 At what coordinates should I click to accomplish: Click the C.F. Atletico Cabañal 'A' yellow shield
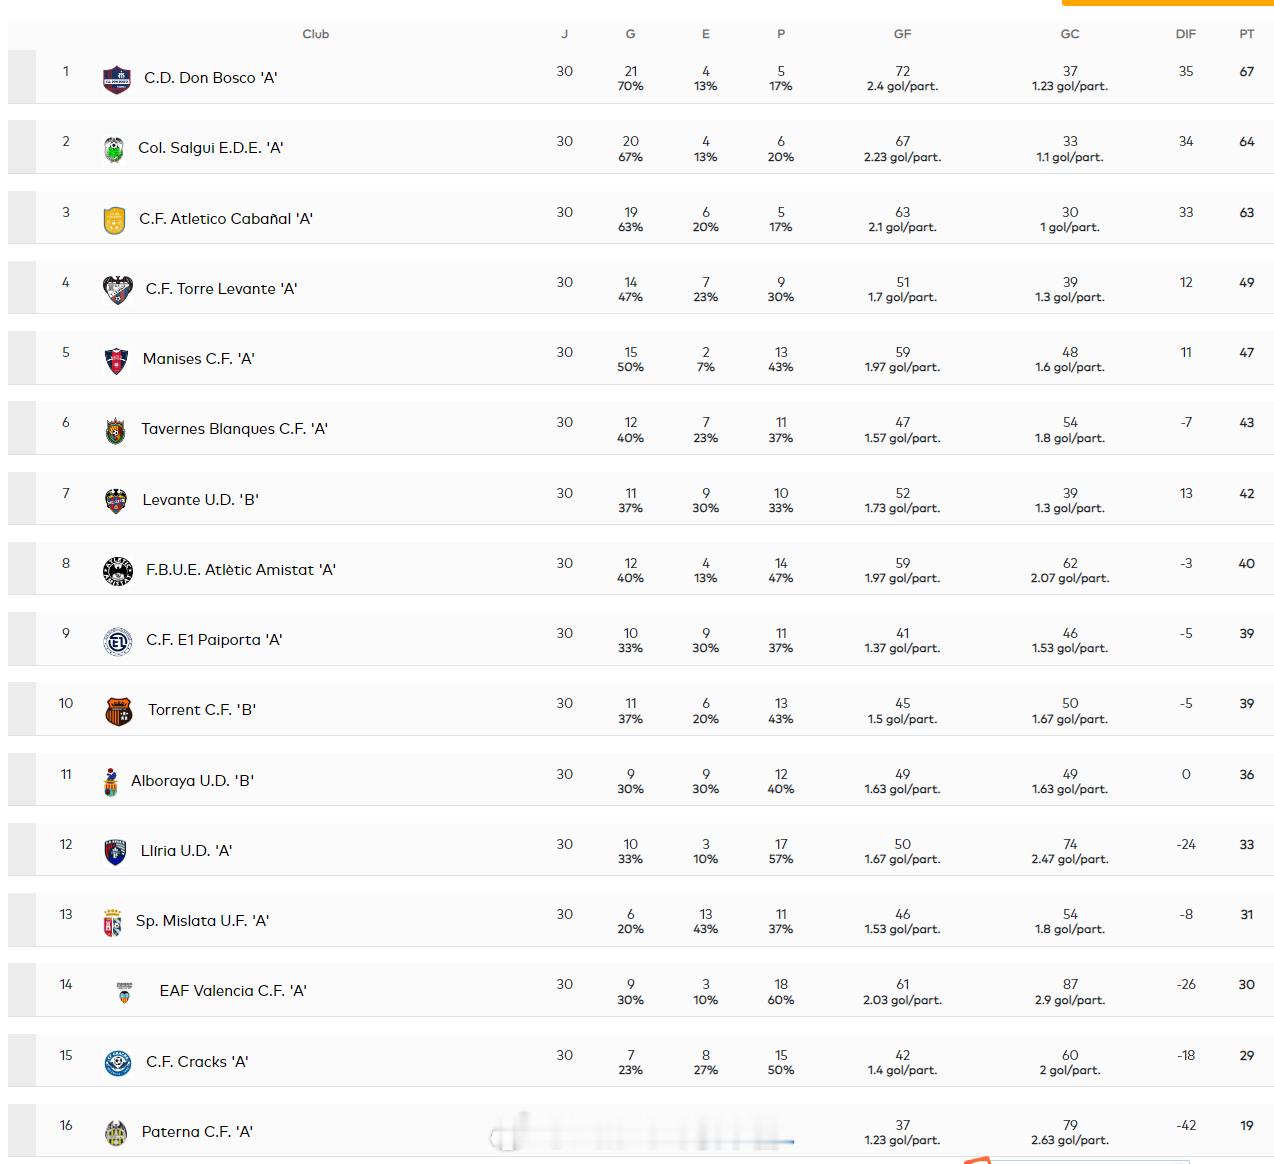click(x=115, y=220)
